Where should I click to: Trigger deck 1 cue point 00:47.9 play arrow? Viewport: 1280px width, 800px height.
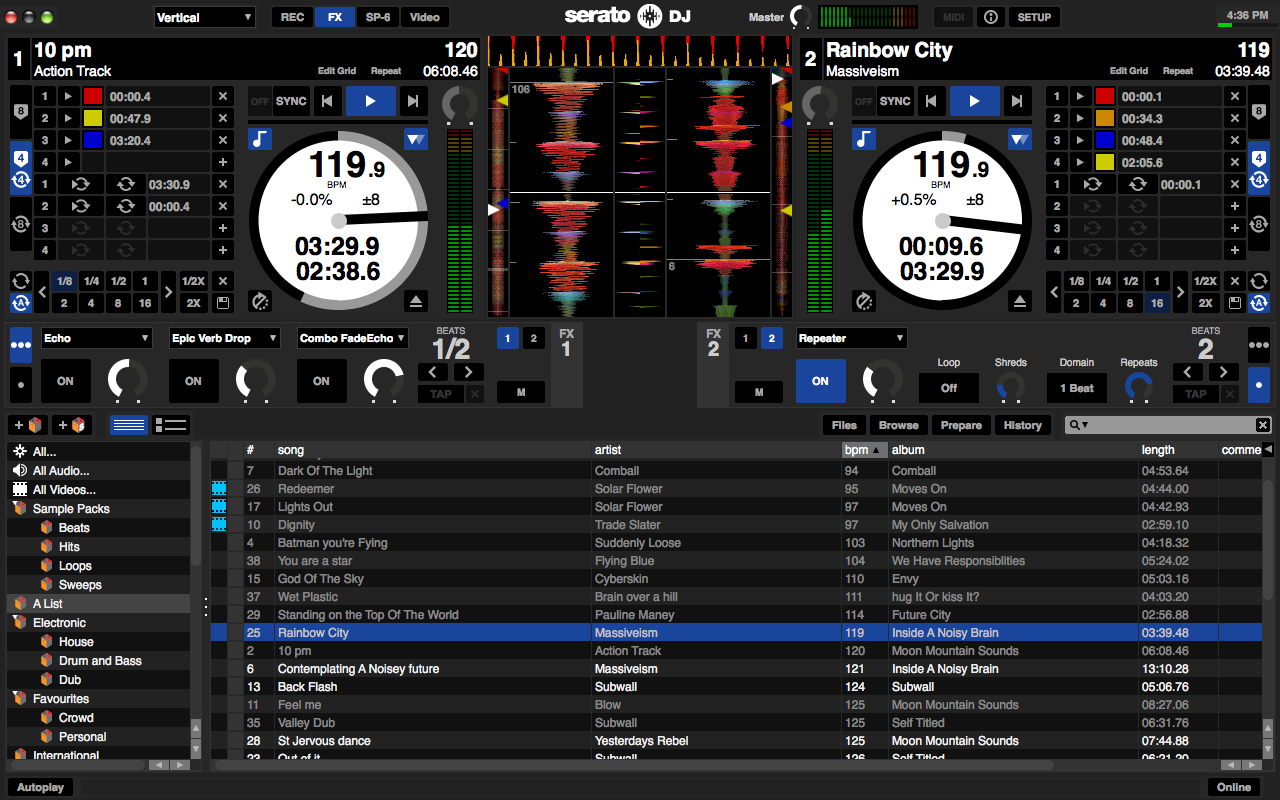(x=68, y=118)
